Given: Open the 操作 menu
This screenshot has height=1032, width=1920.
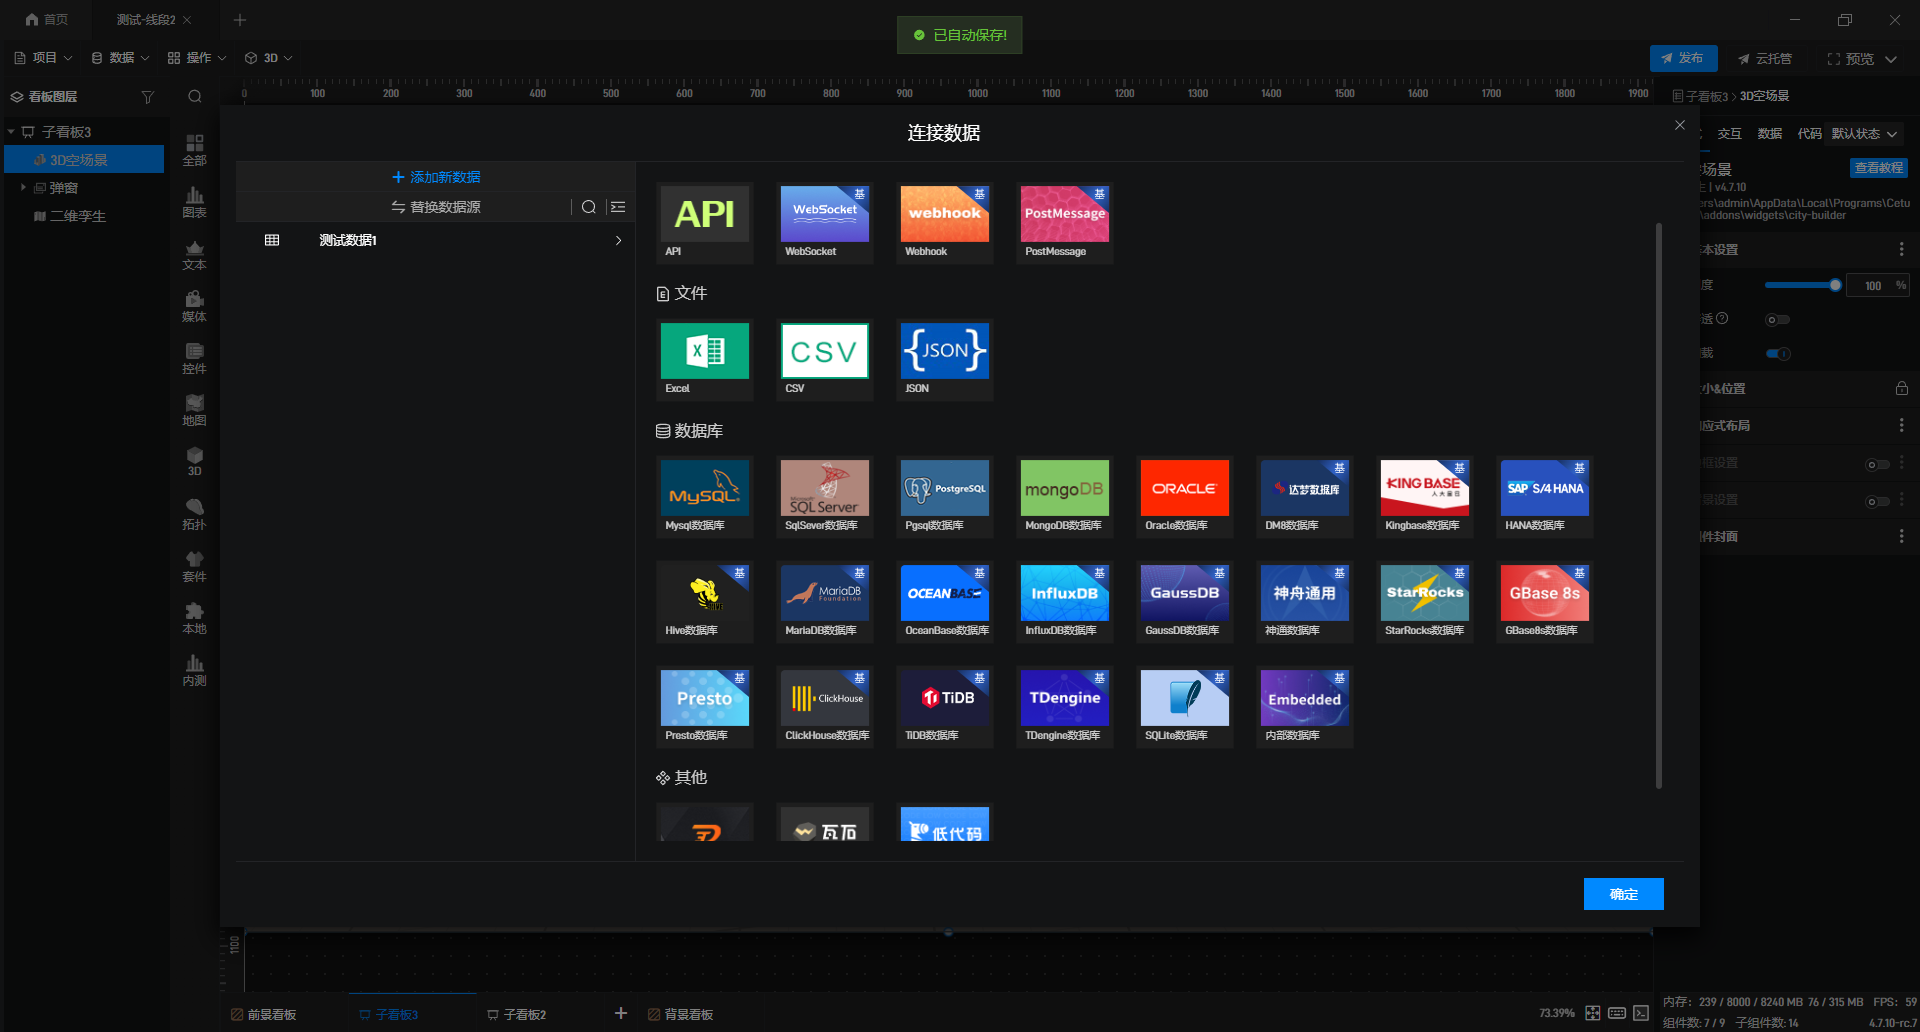Looking at the screenshot, I should pos(197,58).
